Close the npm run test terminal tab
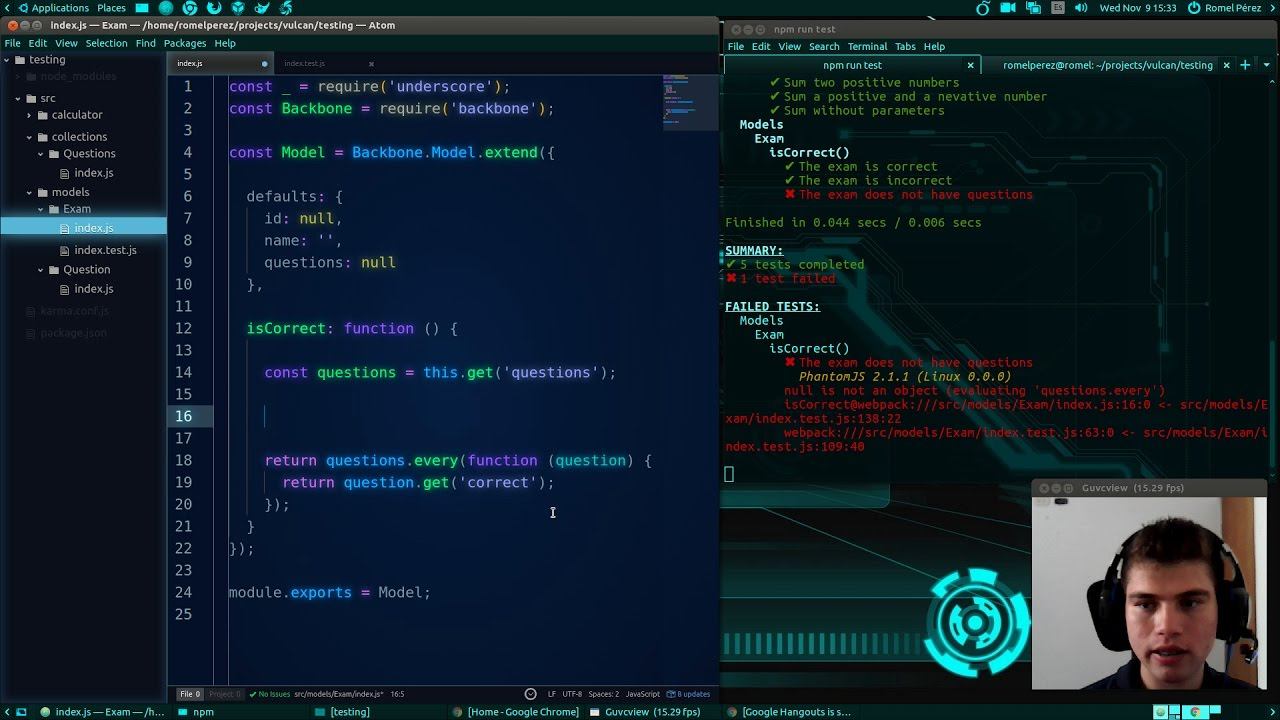The image size is (1280, 720). coord(970,65)
